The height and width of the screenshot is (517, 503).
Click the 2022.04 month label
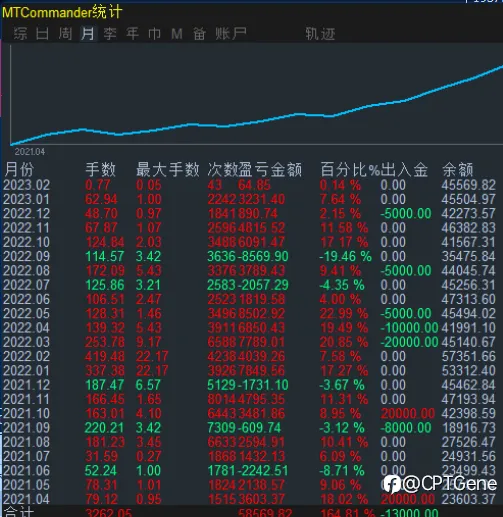coord(26,328)
